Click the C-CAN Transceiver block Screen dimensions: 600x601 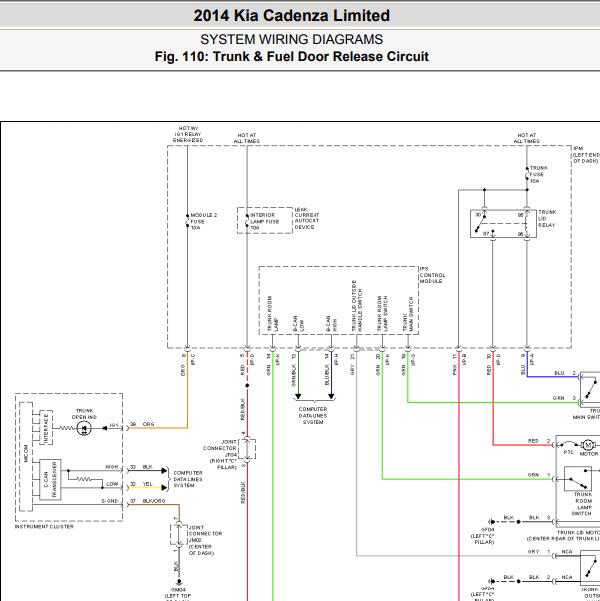50,479
